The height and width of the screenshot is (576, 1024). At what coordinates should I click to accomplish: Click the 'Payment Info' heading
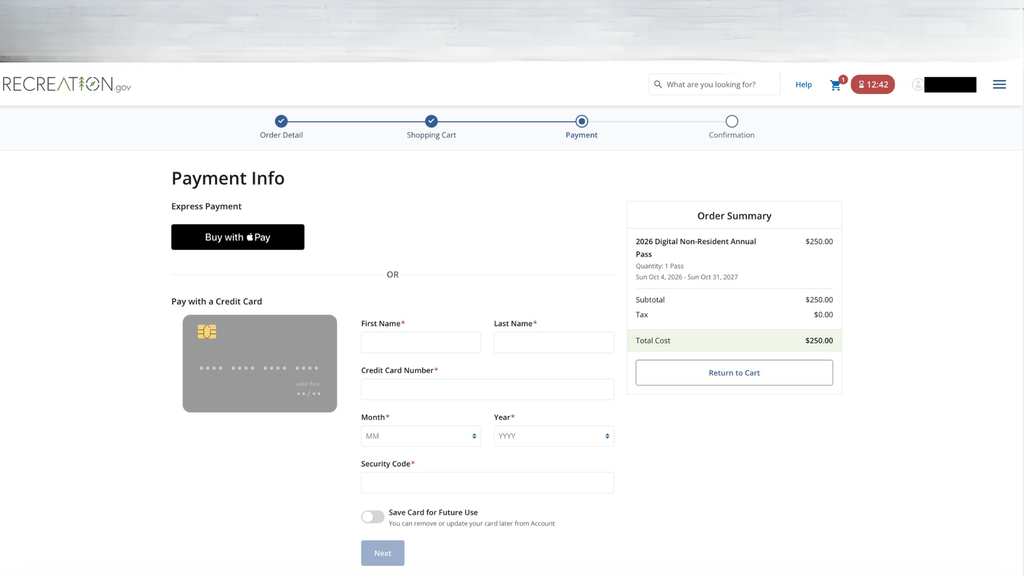[228, 178]
